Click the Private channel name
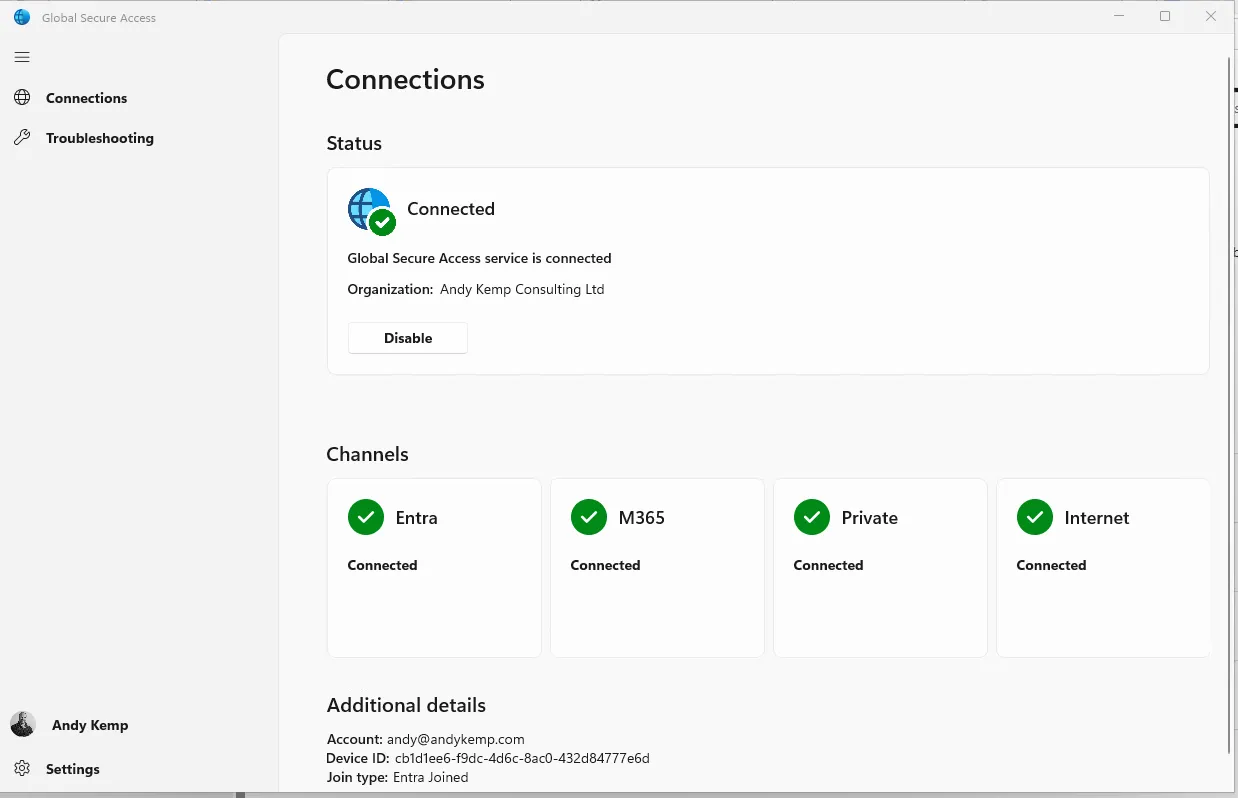1238x798 pixels. pos(870,518)
